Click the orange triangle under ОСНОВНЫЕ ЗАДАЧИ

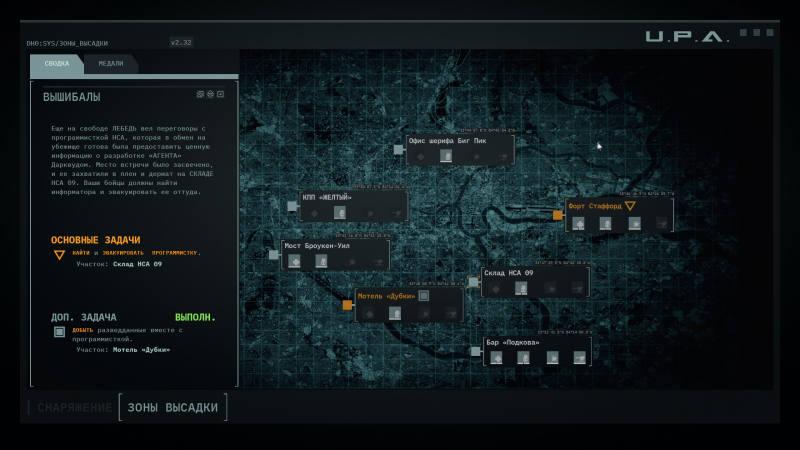pos(59,255)
